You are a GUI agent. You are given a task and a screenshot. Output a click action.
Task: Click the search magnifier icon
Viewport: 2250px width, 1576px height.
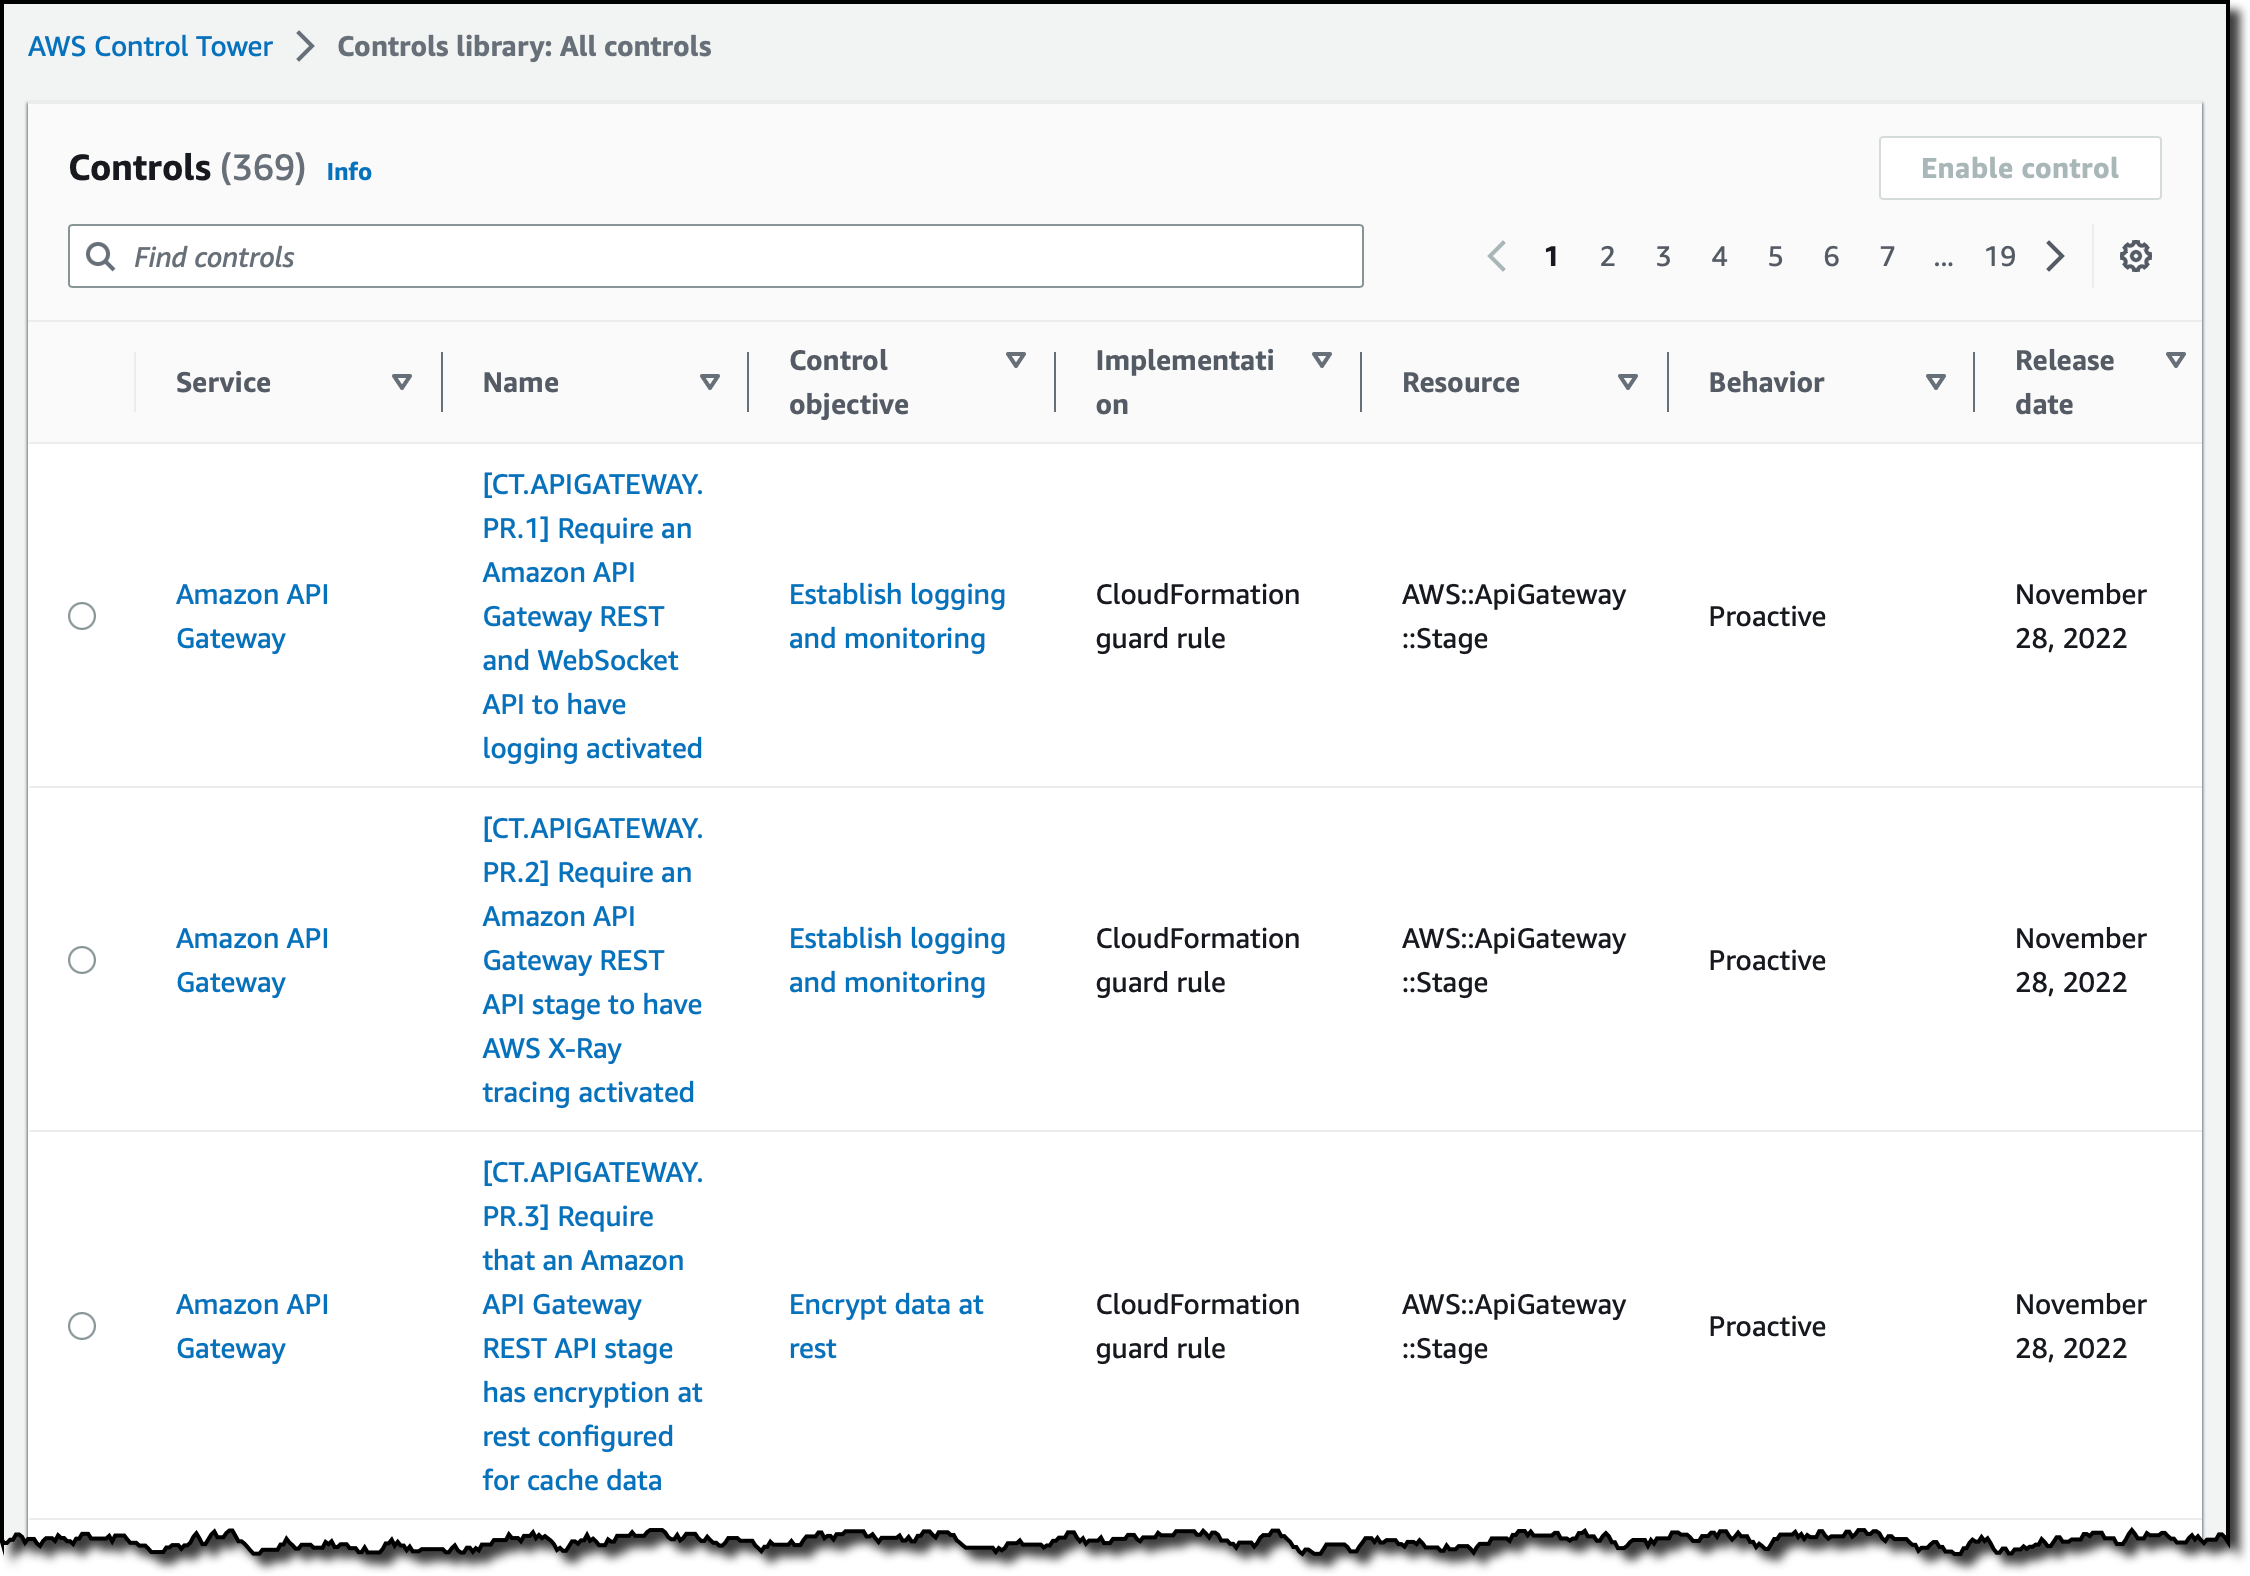tap(100, 256)
